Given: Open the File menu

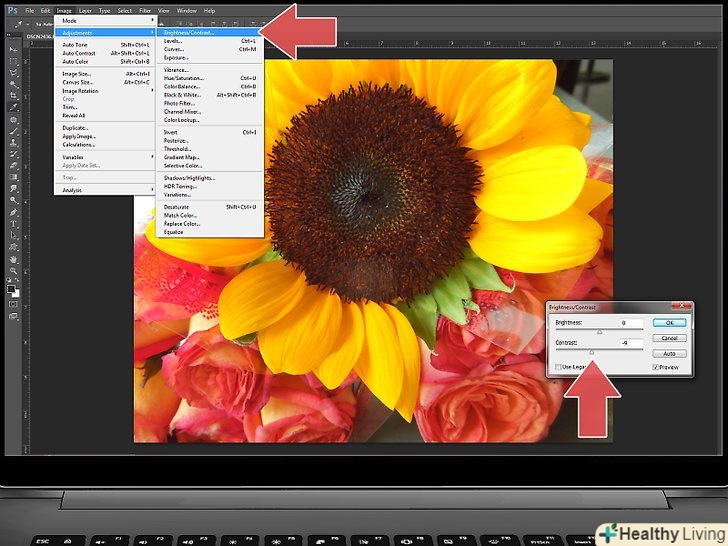Looking at the screenshot, I should pos(30,10).
